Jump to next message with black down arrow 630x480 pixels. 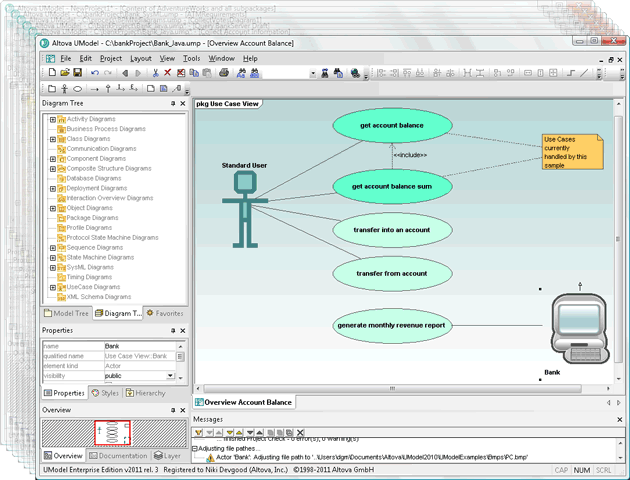(250, 433)
